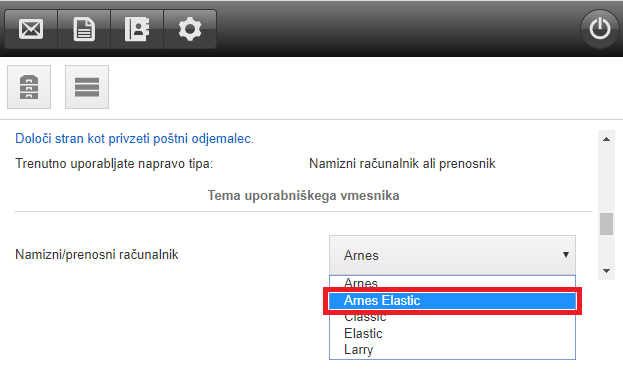Click the Namizni računalnik ali prenosnik text
The image size is (623, 378).
pyautogui.click(x=402, y=163)
